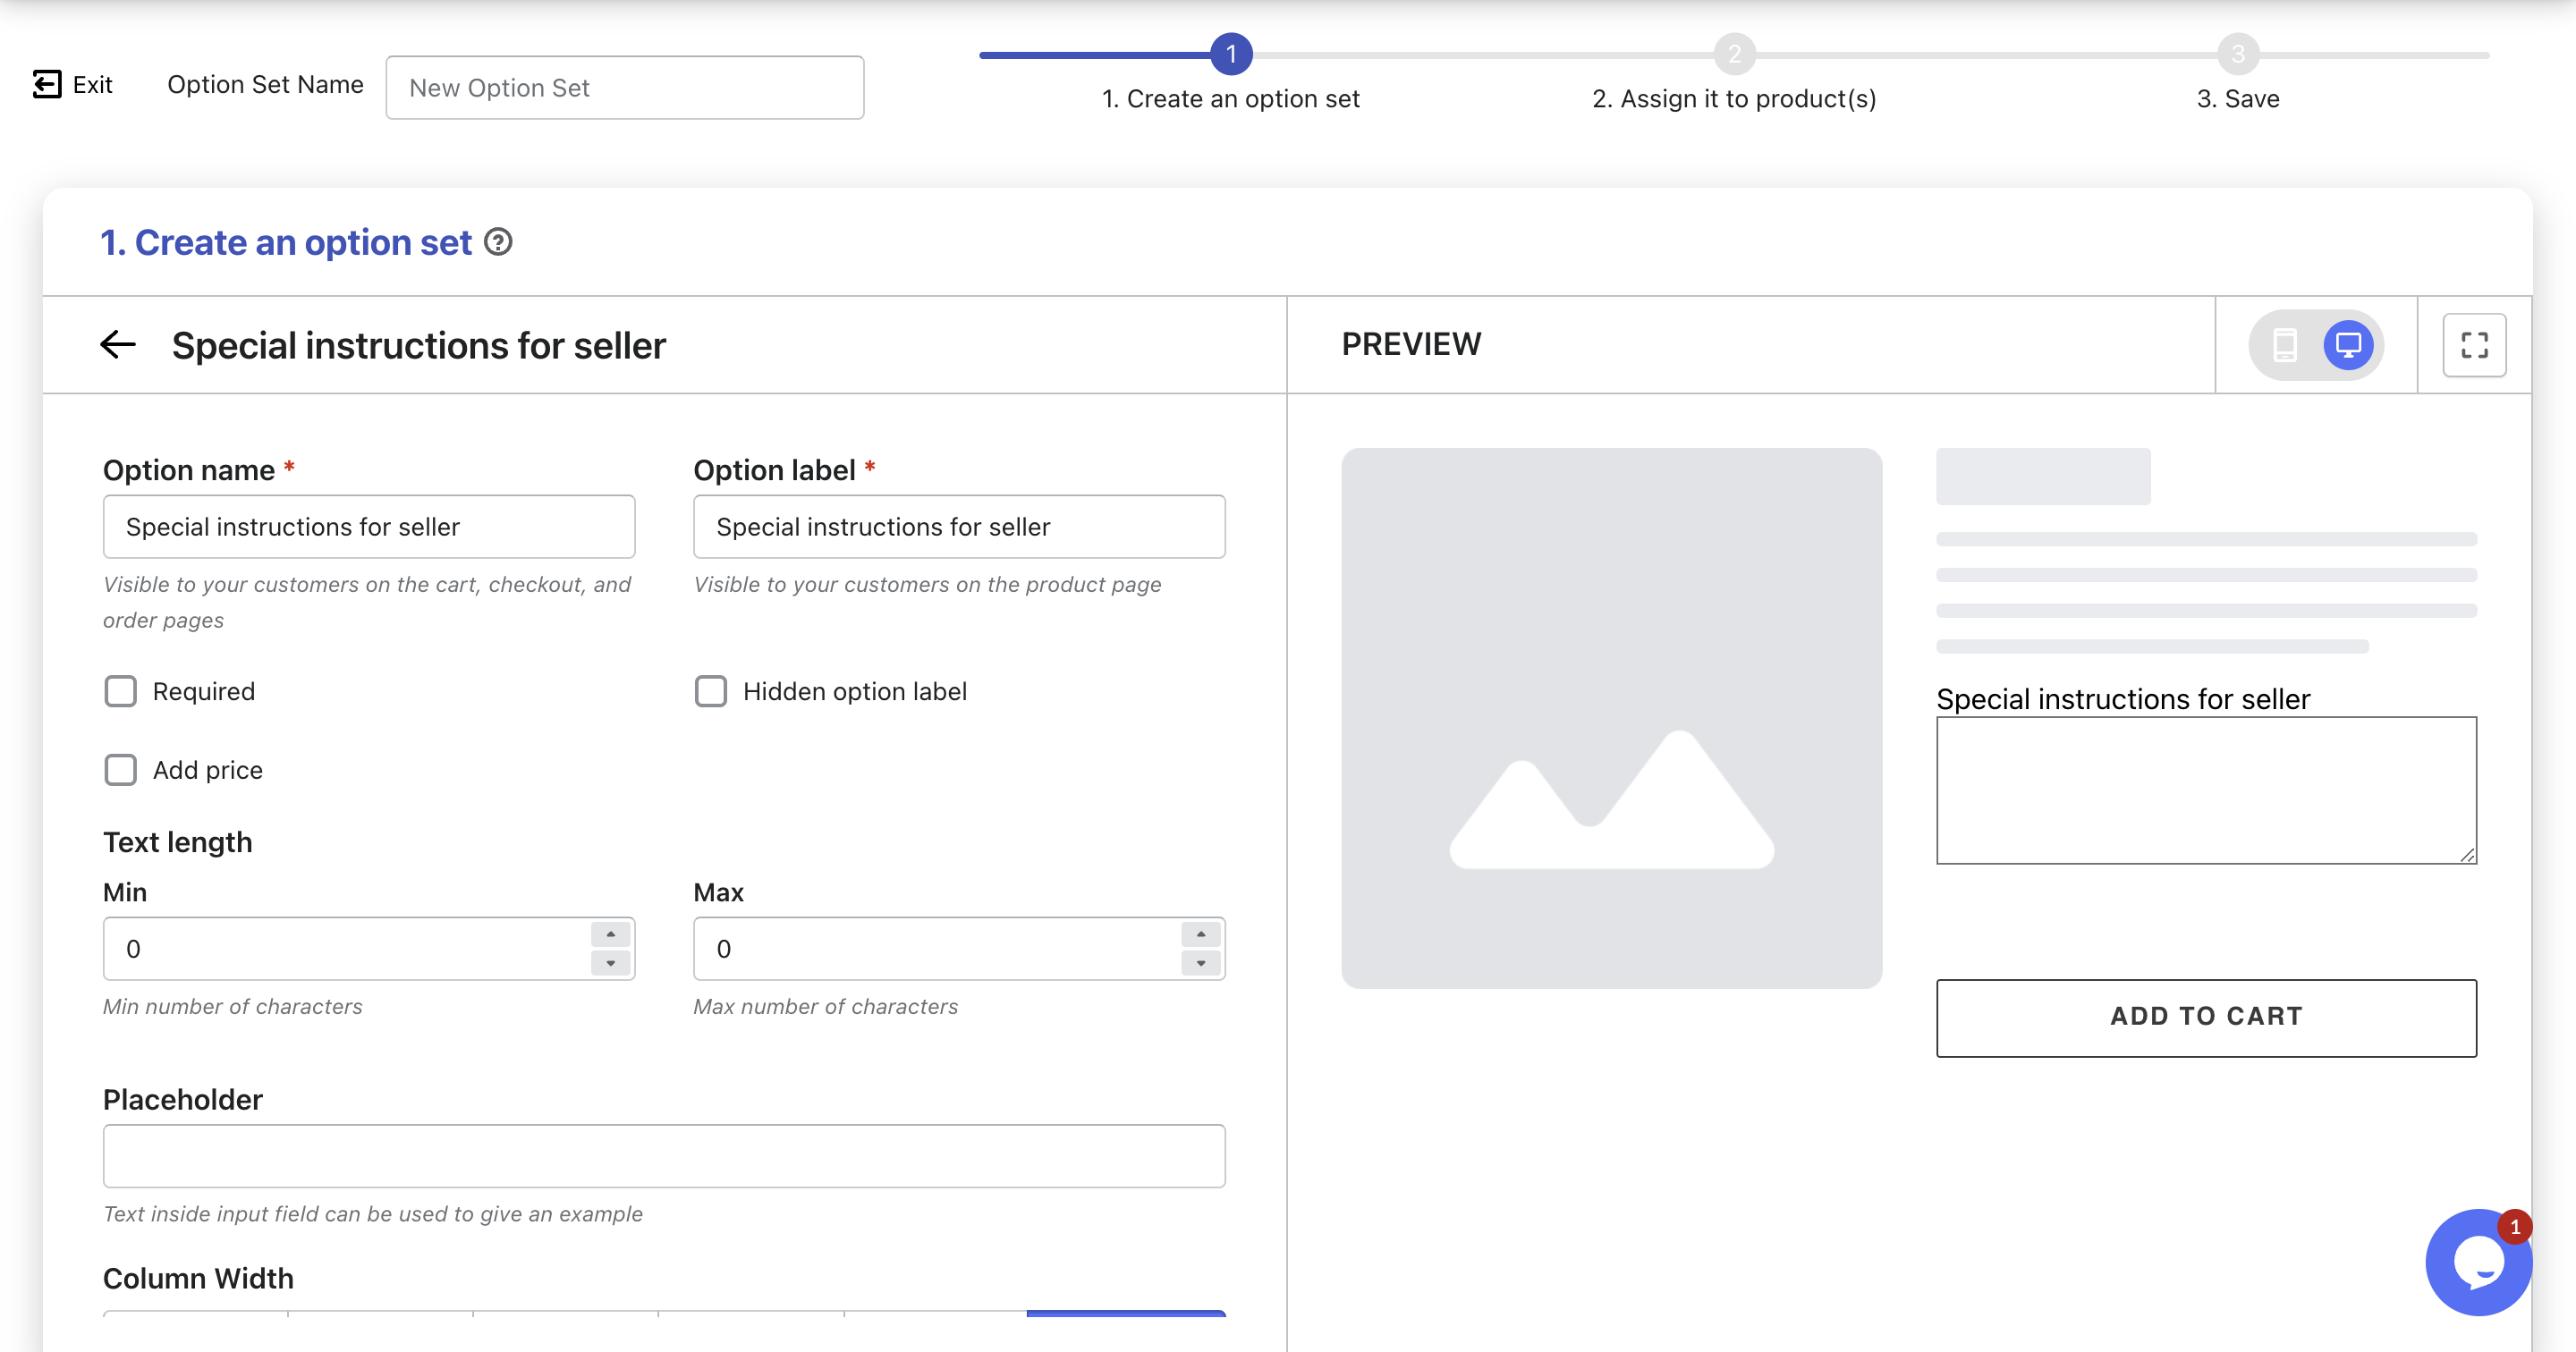
Task: Switch preview to mobile view
Action: point(2285,345)
